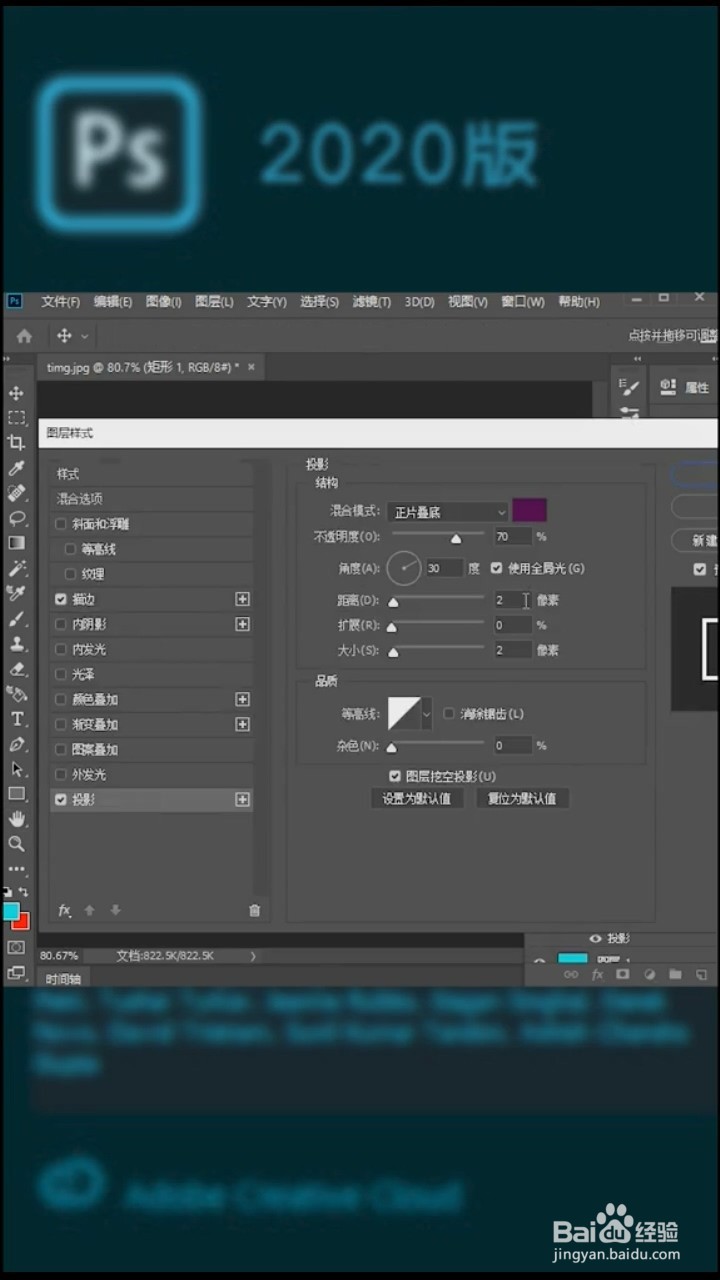Select the Type tool
720x1280 pixels.
[16, 719]
